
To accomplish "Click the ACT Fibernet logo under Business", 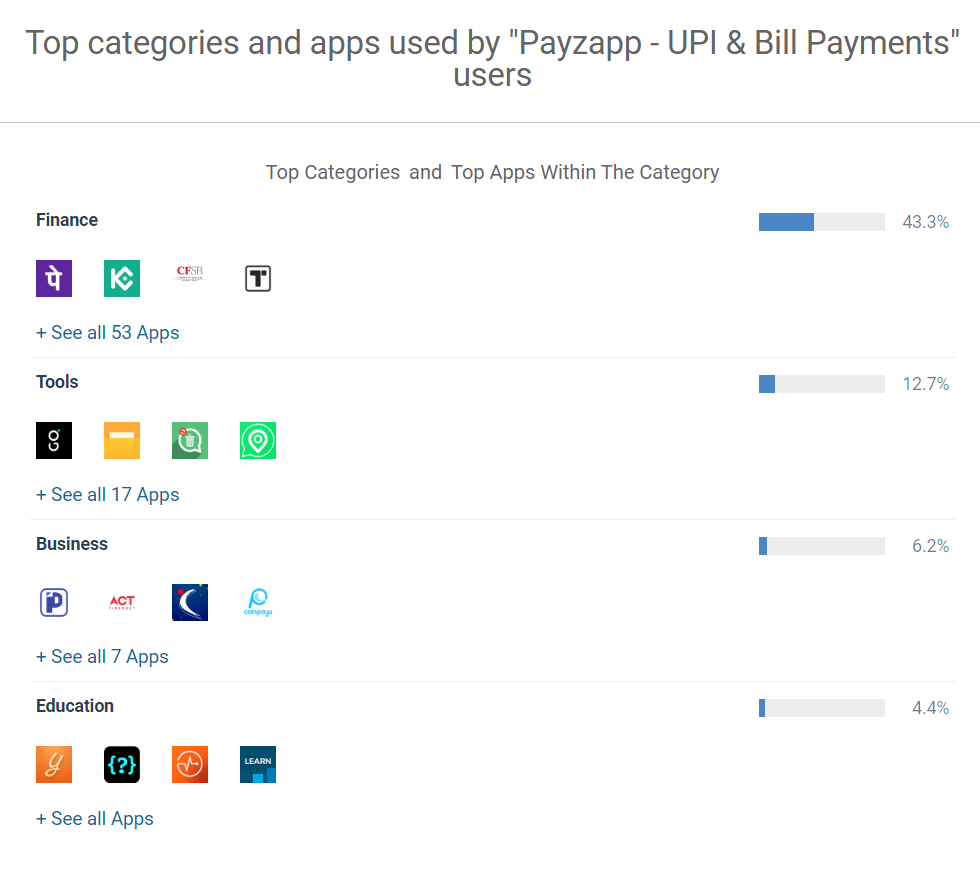I will [x=121, y=602].
